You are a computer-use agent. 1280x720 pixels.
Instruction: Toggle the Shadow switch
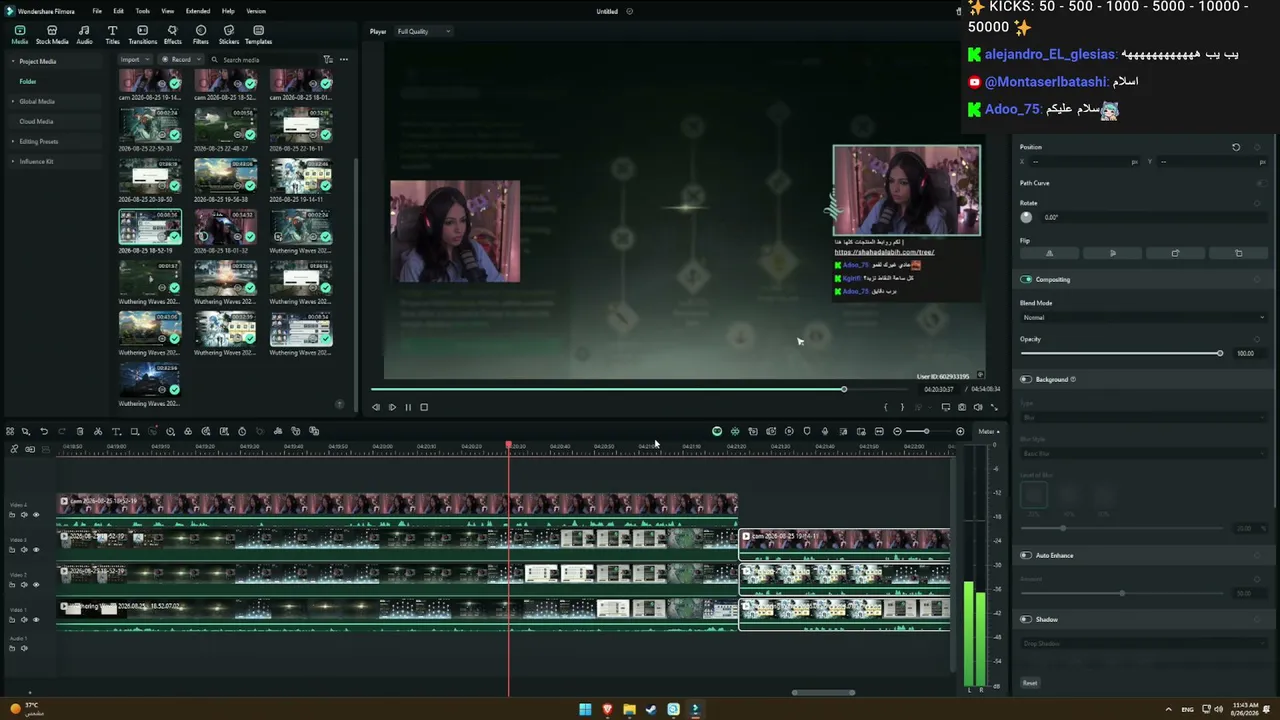(1026, 620)
